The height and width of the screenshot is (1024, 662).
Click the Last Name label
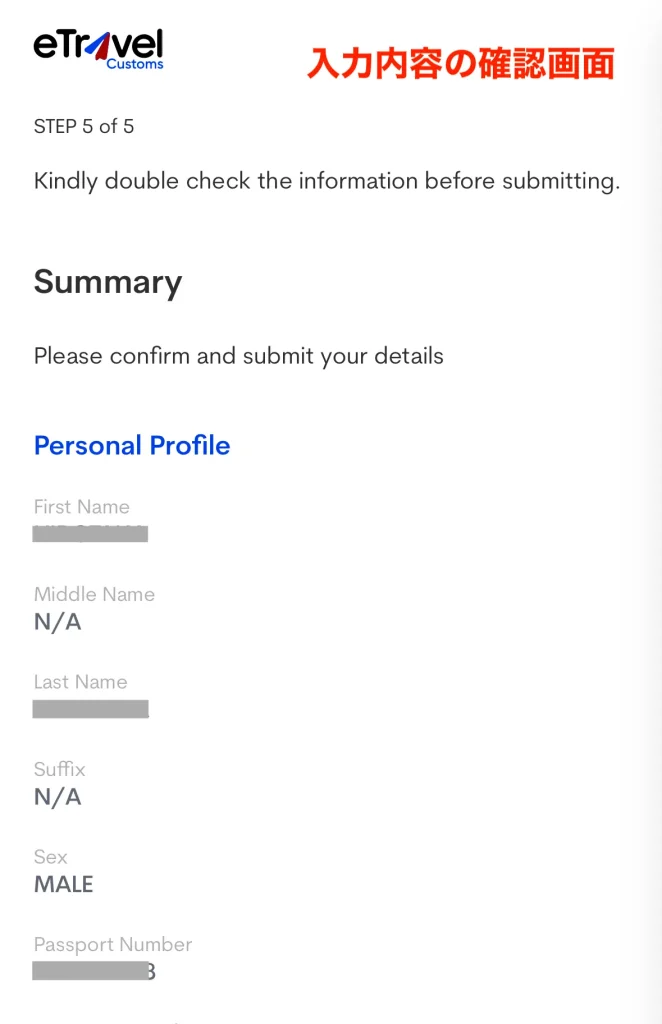pyautogui.click(x=81, y=682)
